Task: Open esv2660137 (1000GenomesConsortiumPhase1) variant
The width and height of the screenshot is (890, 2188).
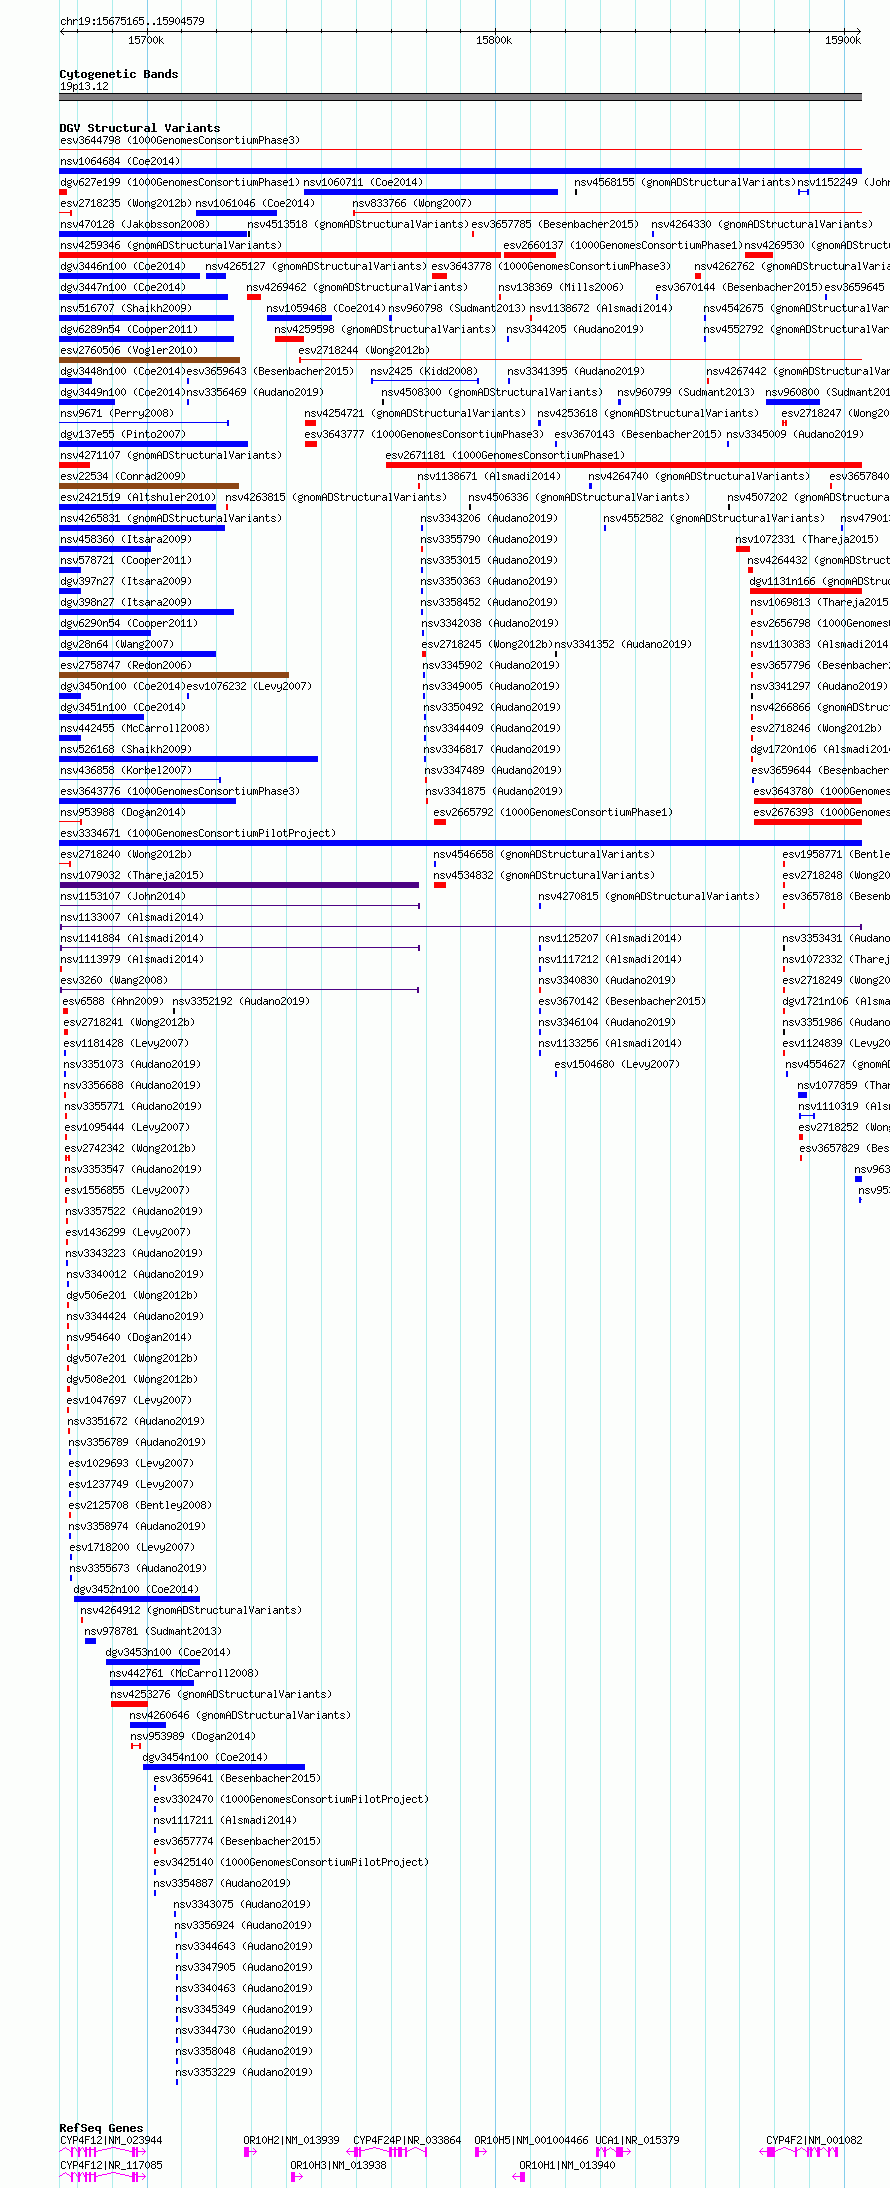Action: (622, 245)
